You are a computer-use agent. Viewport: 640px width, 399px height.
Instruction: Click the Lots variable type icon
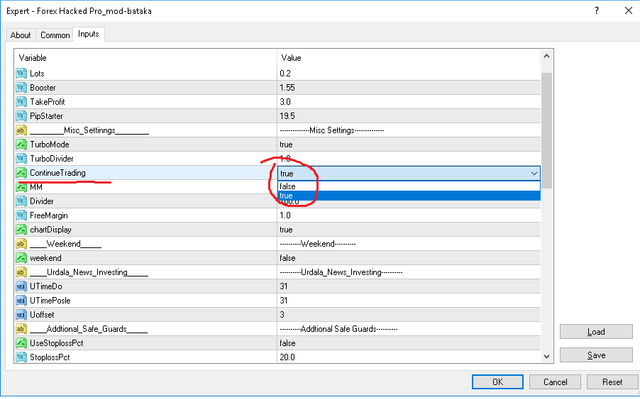[x=21, y=73]
